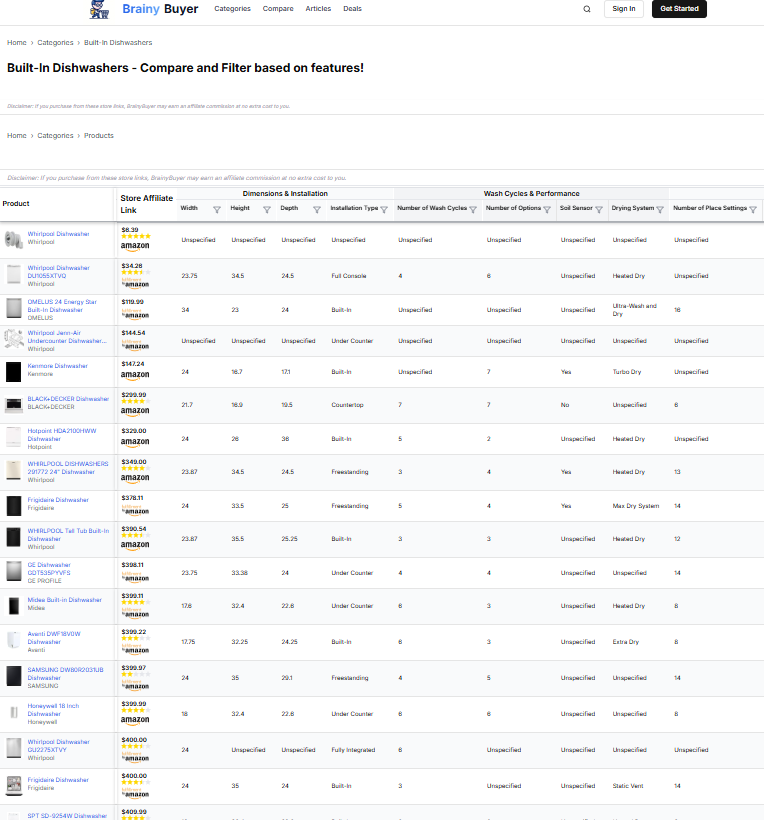Viewport: 764px width, 820px height.
Task: Click 'Turbo Dry' drying system cell
Action: [626, 372]
